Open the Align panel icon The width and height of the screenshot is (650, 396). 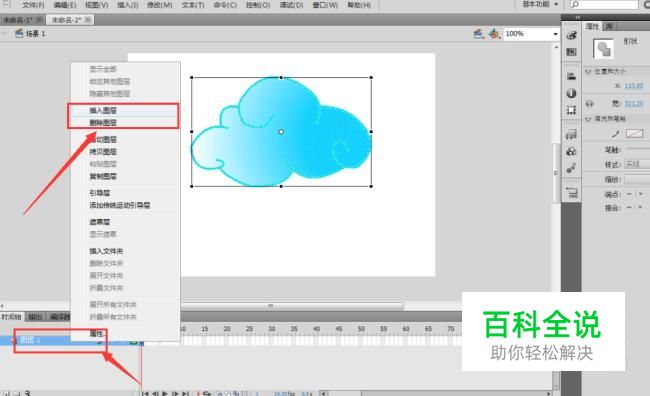tap(572, 76)
